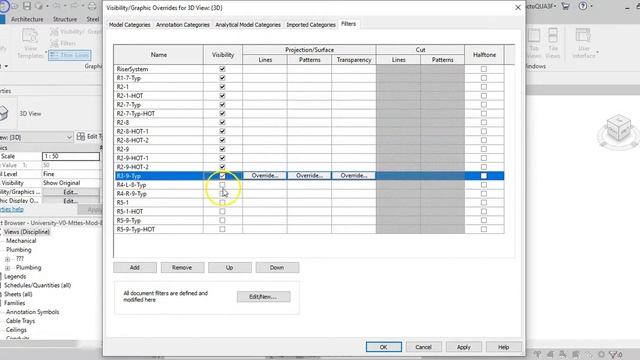Viewport: 640px width, 360px height.
Task: Open the Help dropdown arrow in title bar
Action: pos(591,6)
